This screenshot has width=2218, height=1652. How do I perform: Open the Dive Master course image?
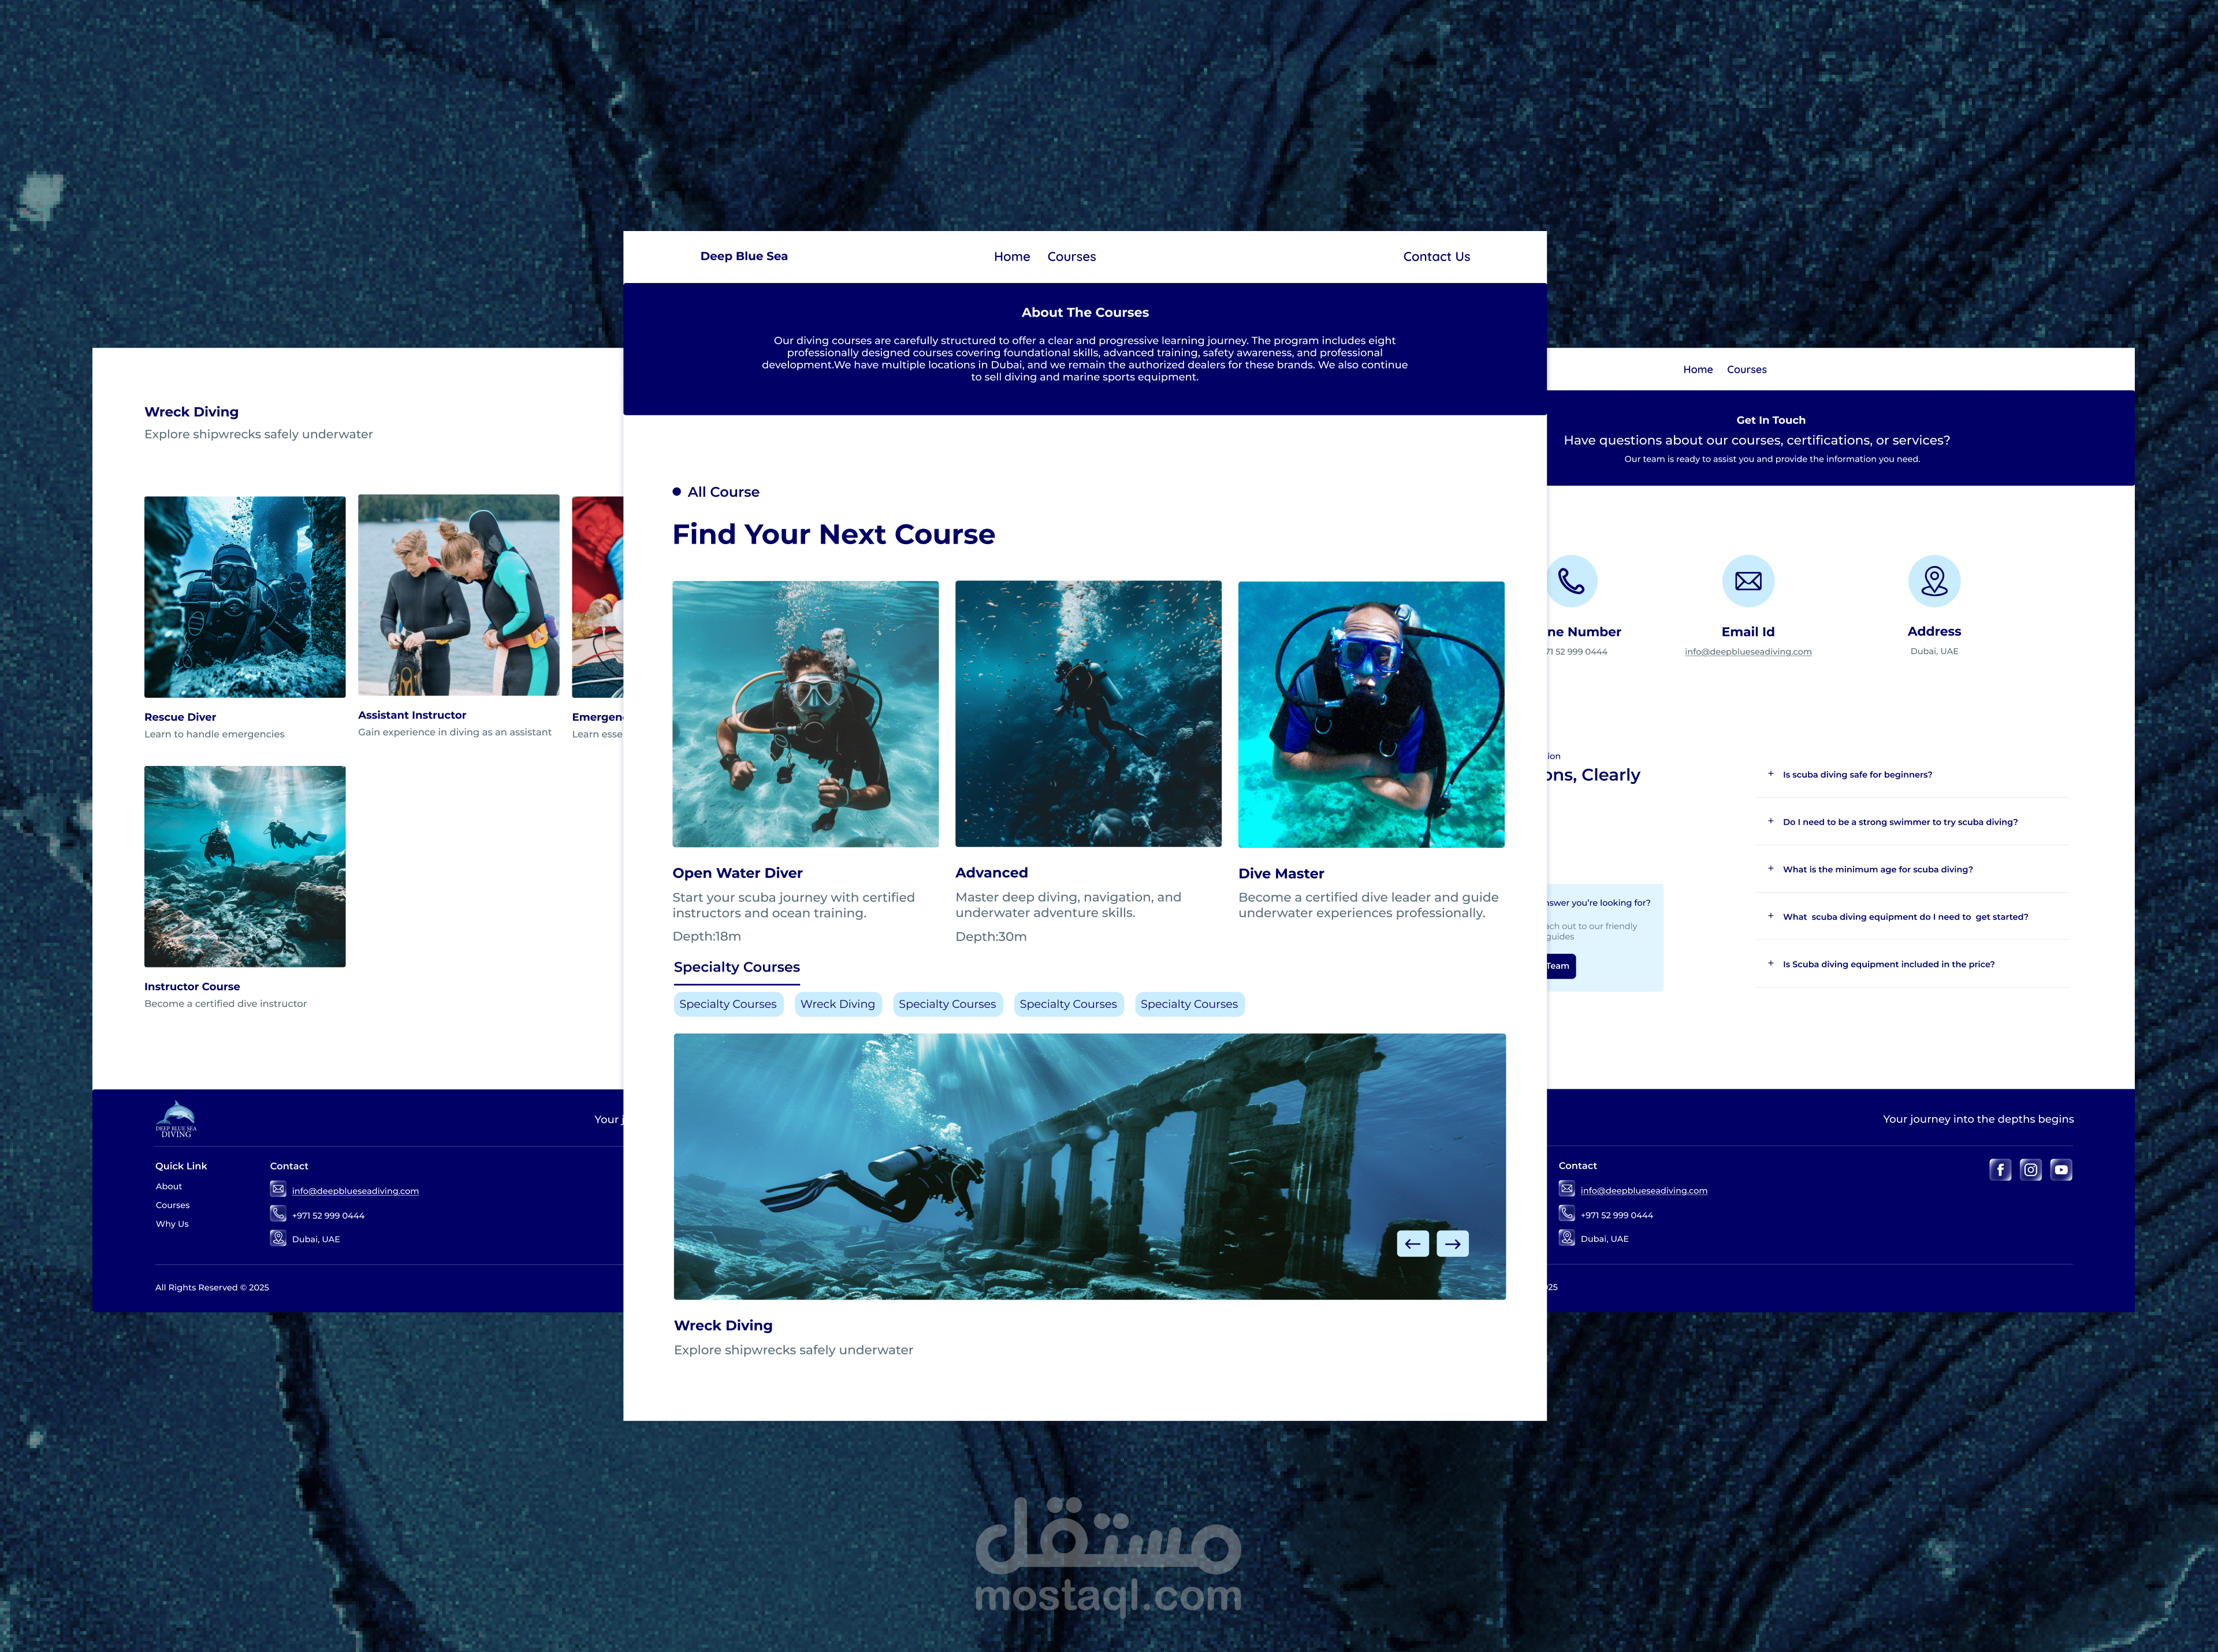[1371, 714]
